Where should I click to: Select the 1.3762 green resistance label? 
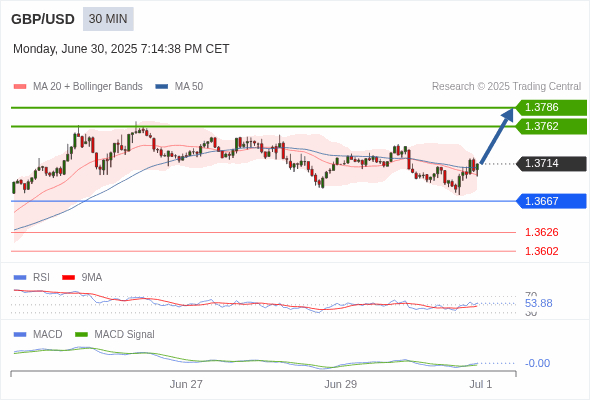[551, 126]
